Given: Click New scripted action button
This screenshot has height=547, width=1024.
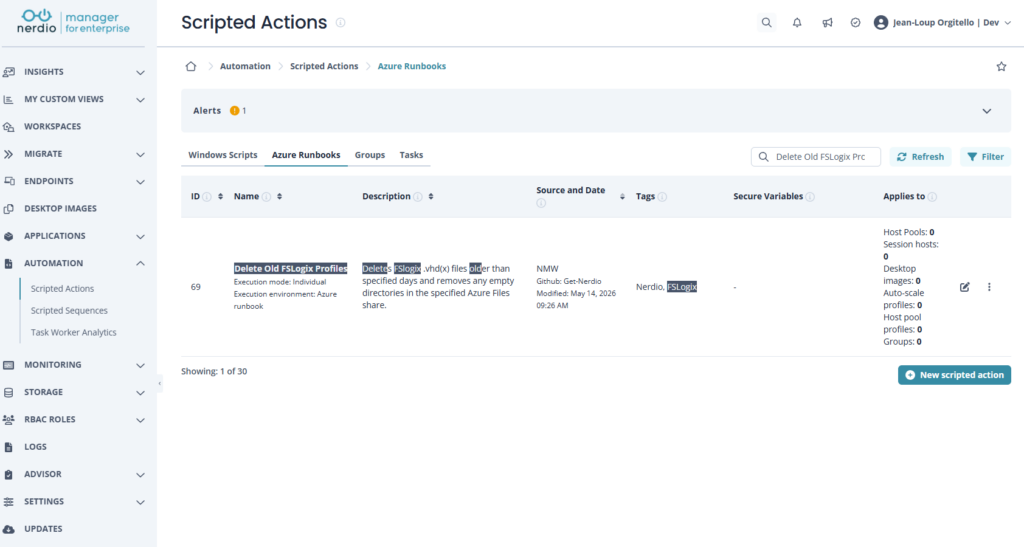Looking at the screenshot, I should click(x=954, y=375).
